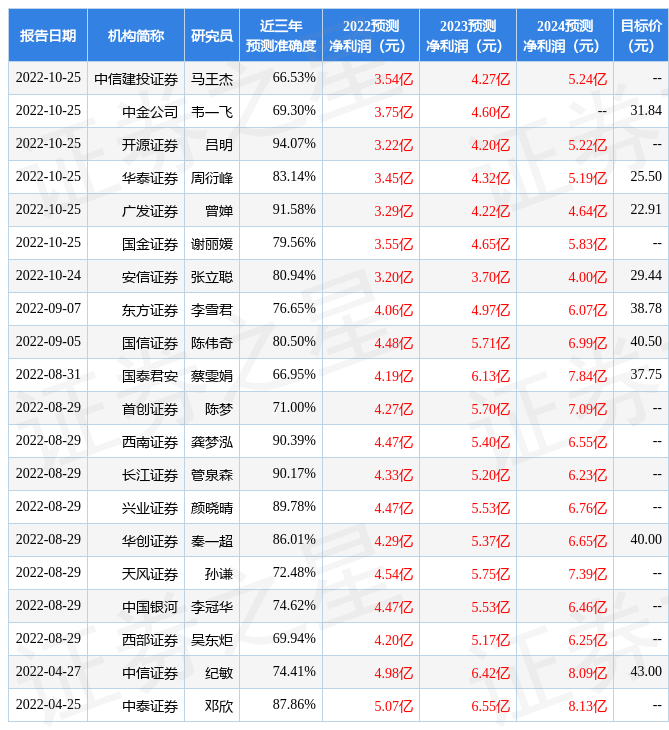Click accuracy value 94.07%
Image resolution: width=669 pixels, height=730 pixels.
(x=294, y=143)
